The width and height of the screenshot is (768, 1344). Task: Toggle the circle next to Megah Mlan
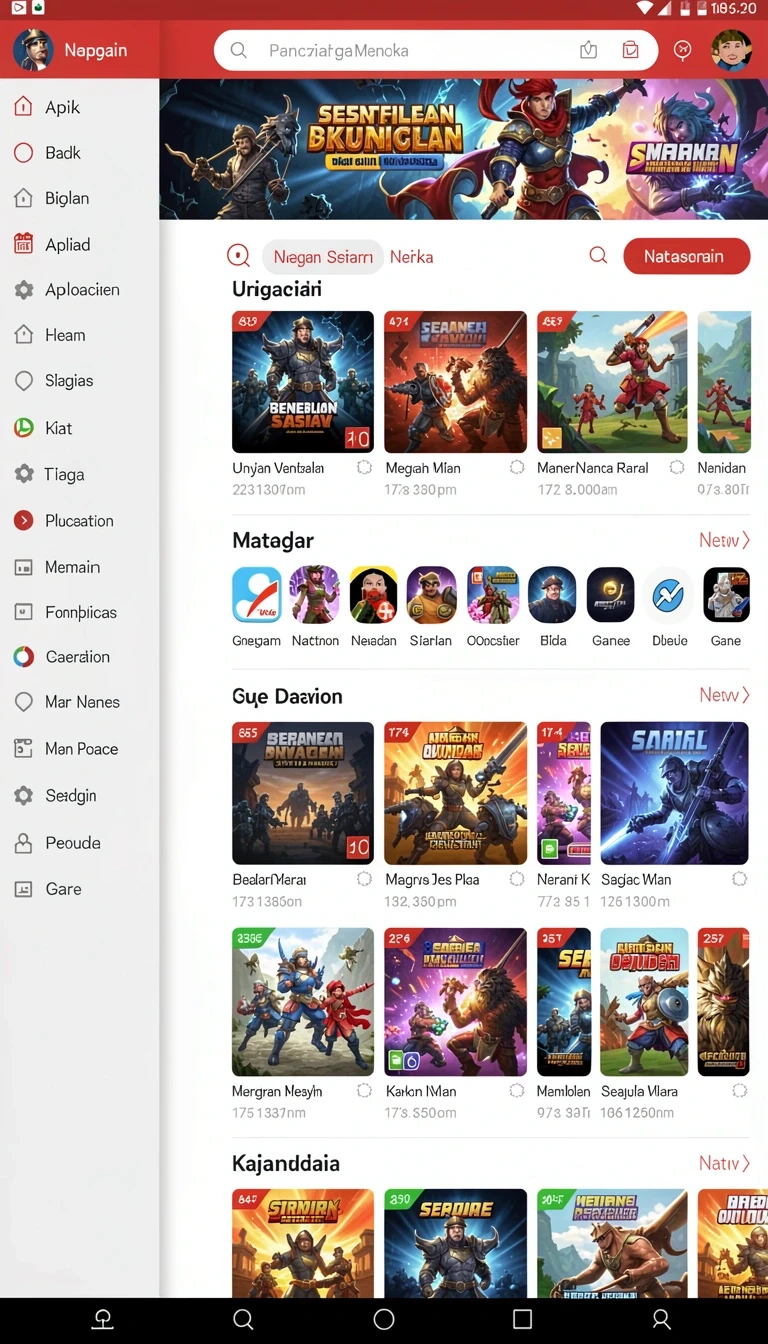tap(517, 467)
